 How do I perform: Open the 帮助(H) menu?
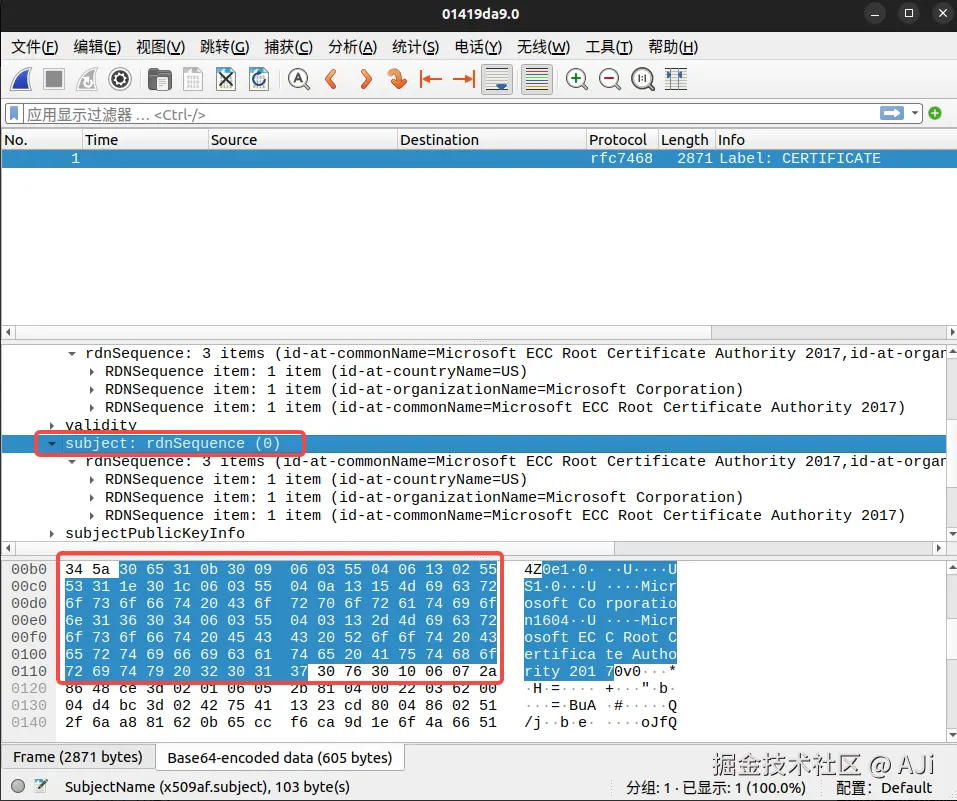click(x=673, y=47)
